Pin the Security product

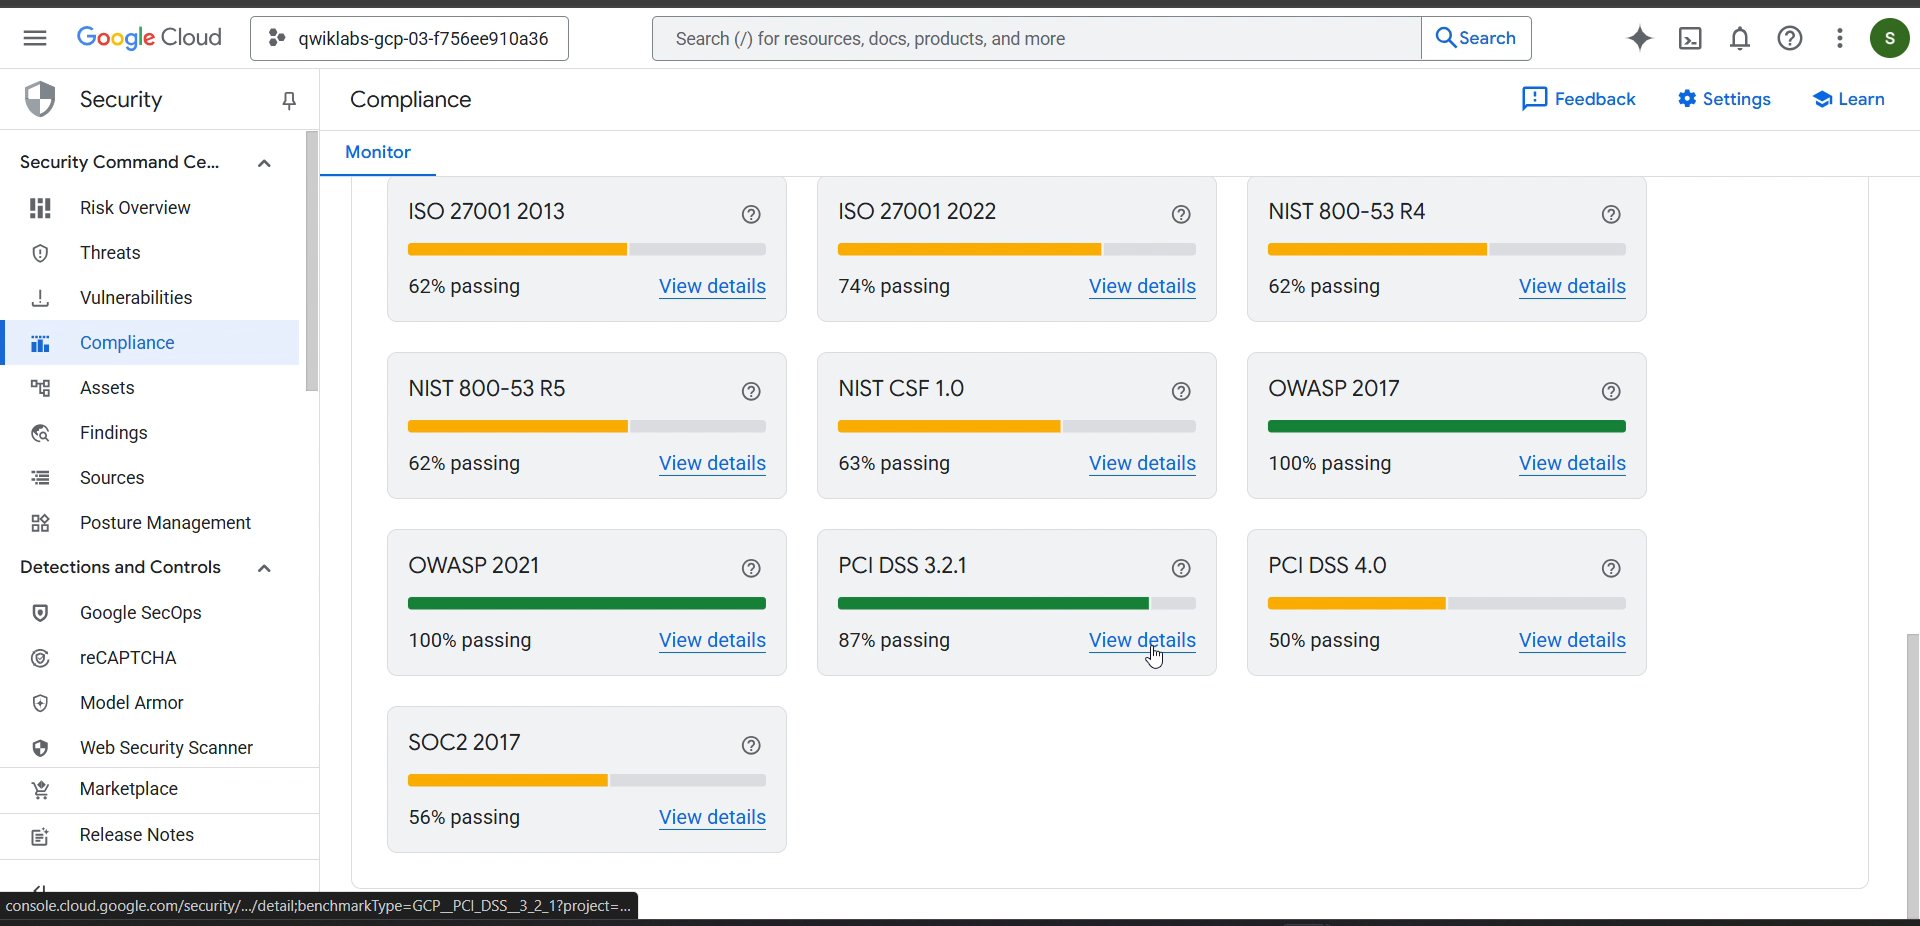[289, 100]
